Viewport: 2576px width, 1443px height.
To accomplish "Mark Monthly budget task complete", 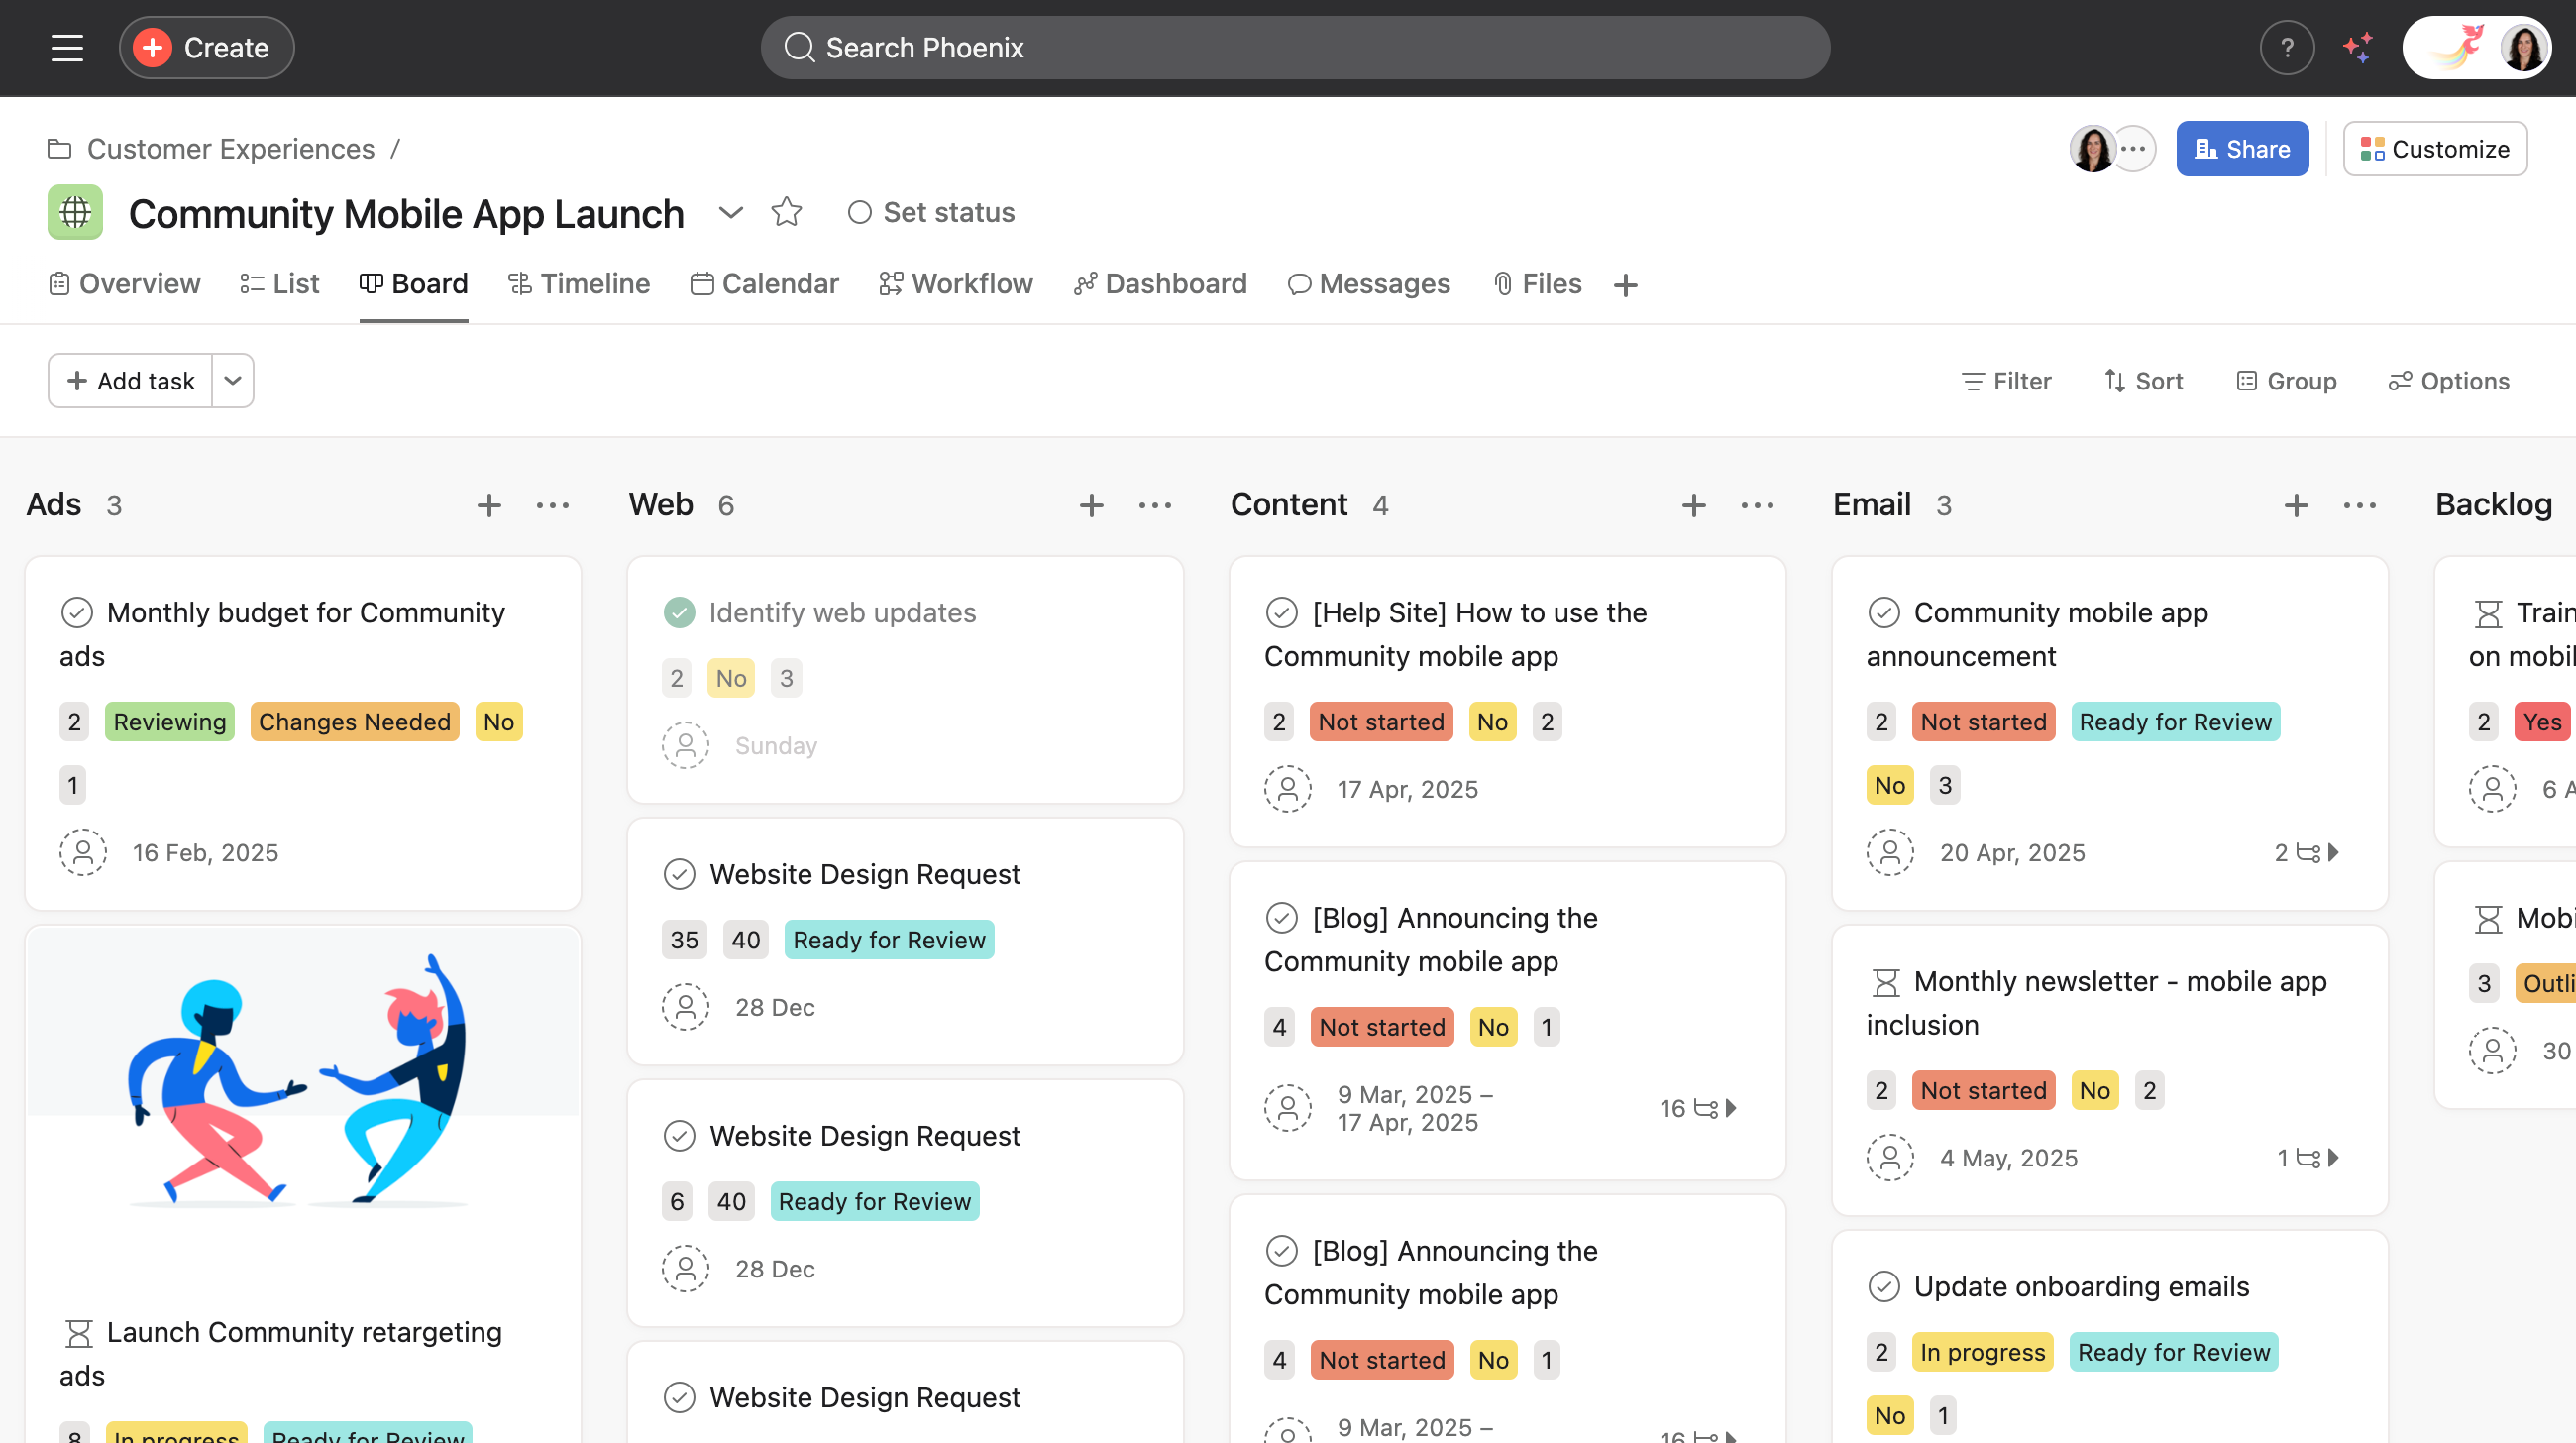I will [77, 612].
